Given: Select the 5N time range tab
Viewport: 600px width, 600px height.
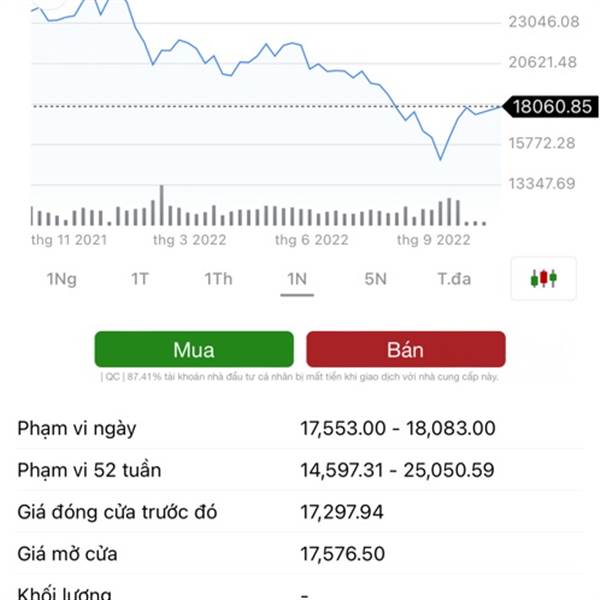Looking at the screenshot, I should [375, 279].
